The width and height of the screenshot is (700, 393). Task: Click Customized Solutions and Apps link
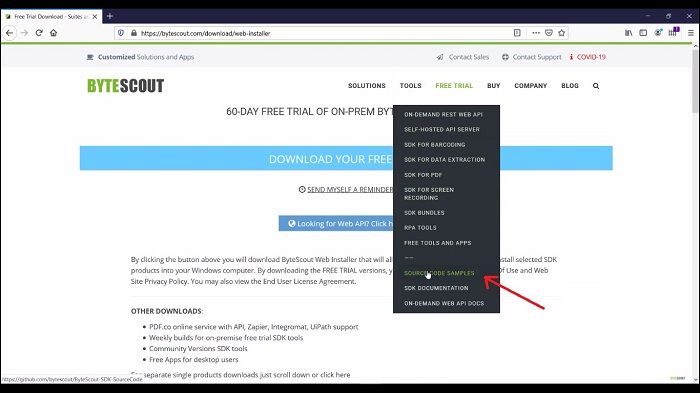(141, 57)
